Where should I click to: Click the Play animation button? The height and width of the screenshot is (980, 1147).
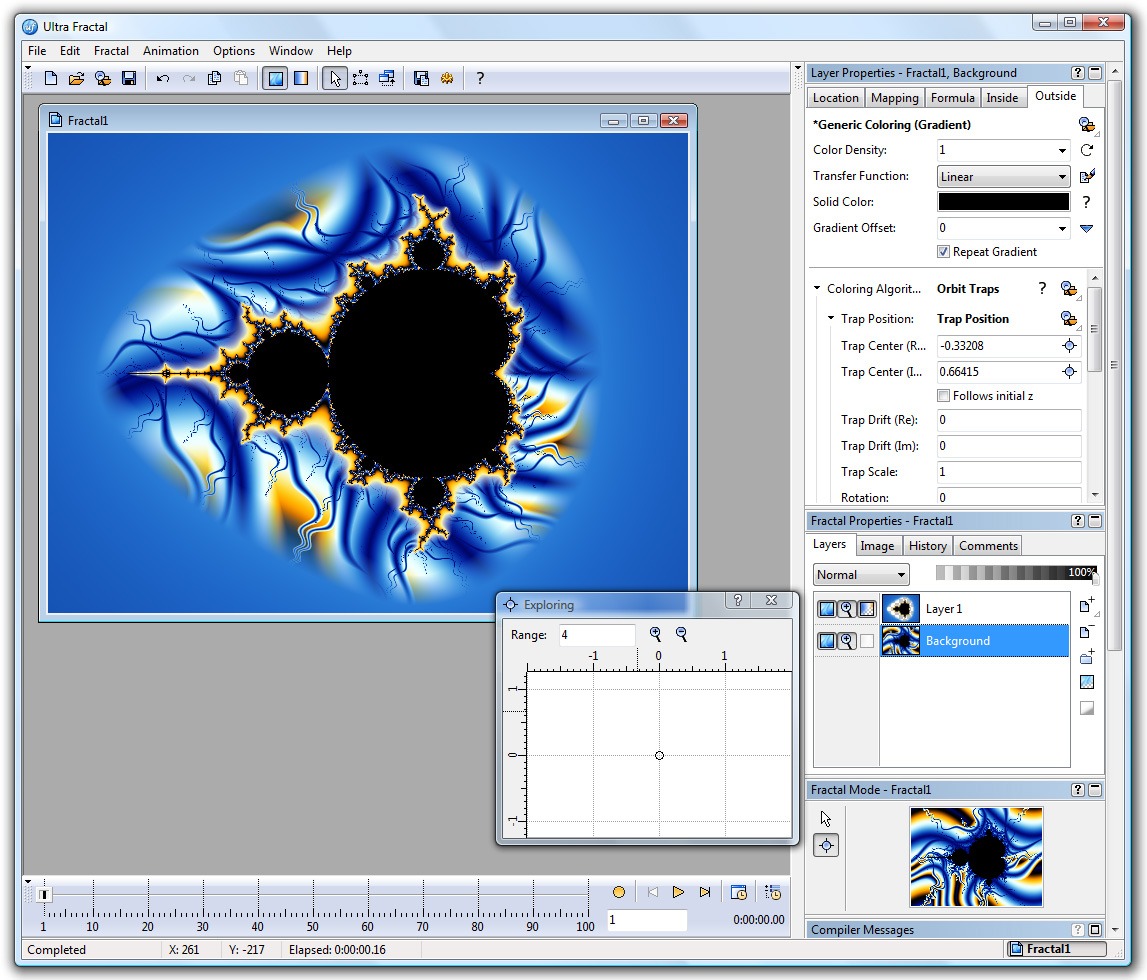pyautogui.click(x=678, y=892)
